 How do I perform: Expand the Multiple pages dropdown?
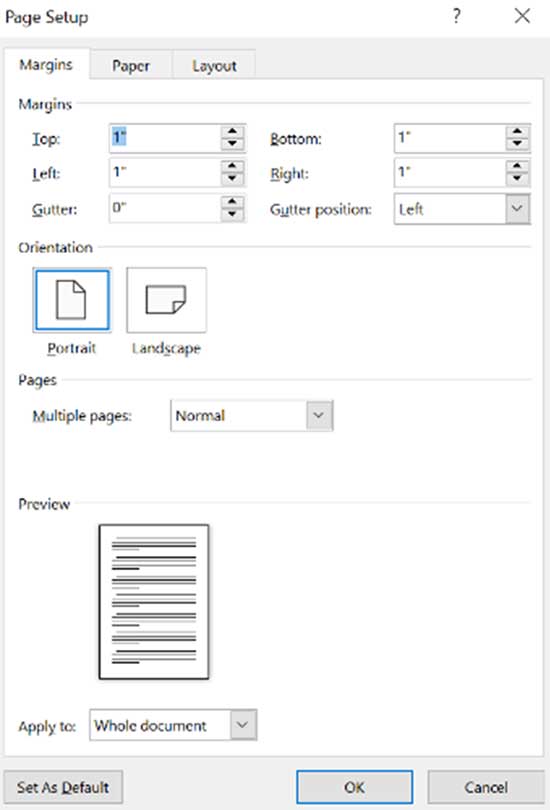(319, 415)
